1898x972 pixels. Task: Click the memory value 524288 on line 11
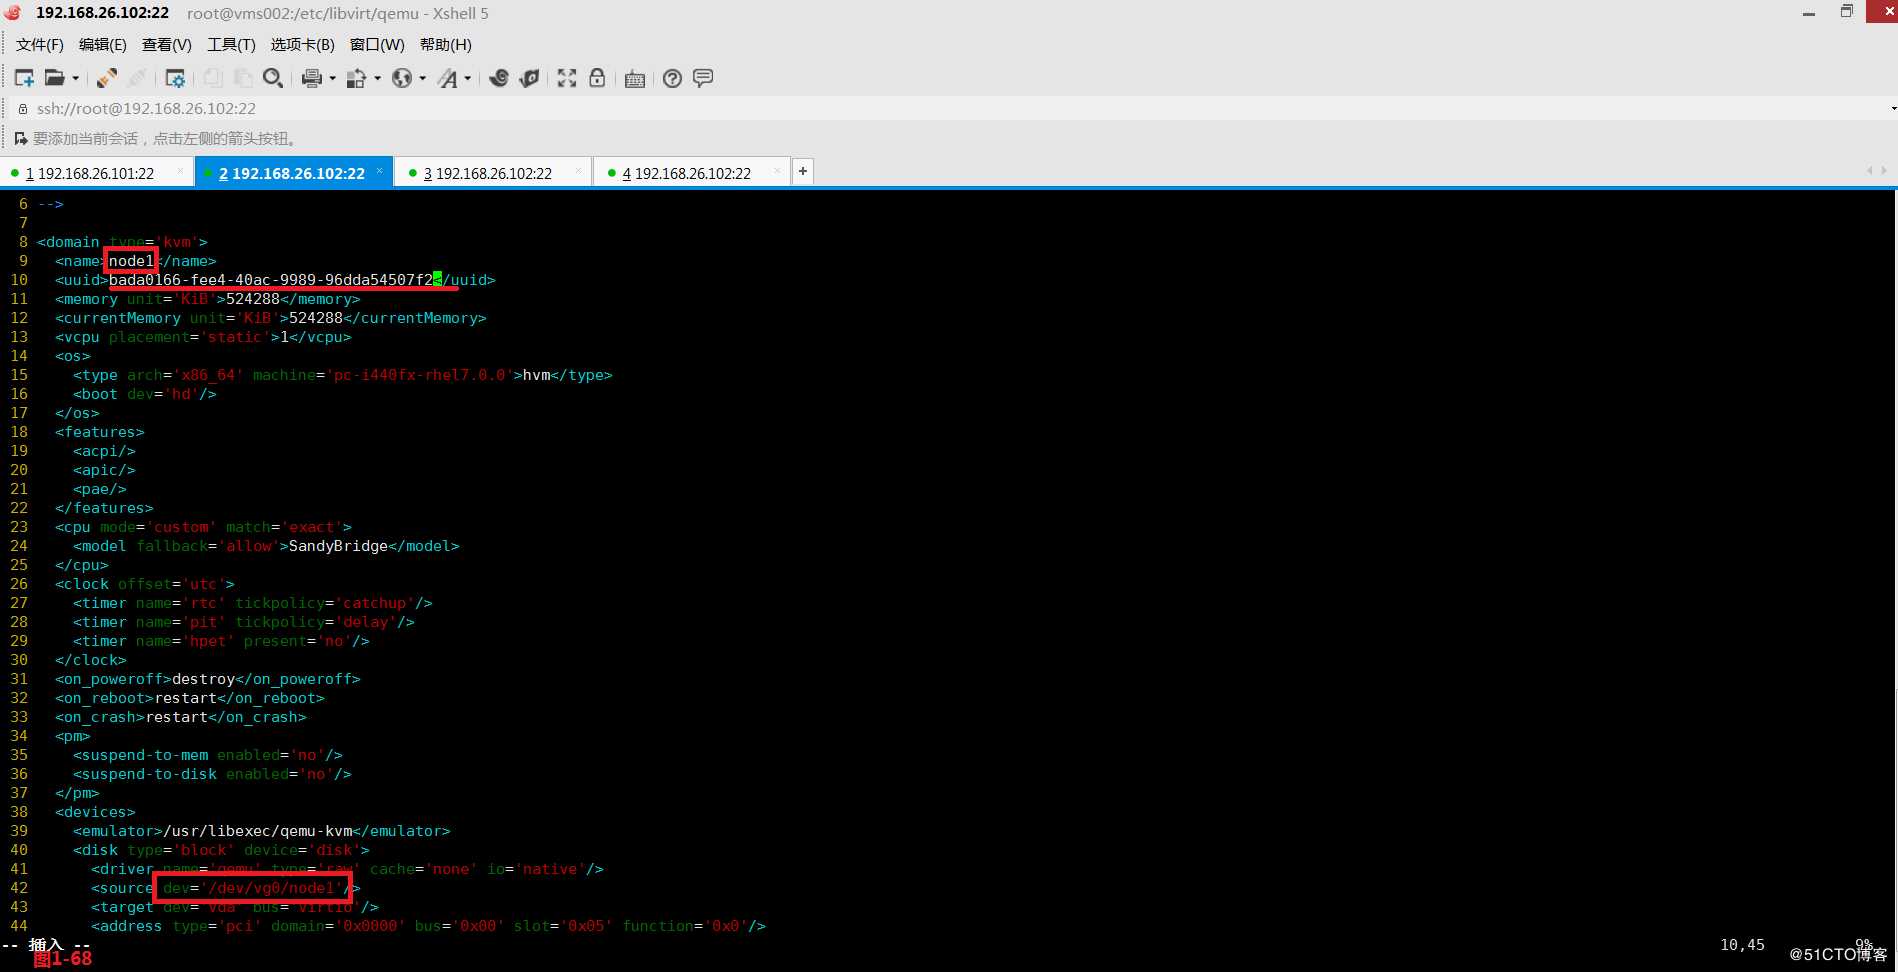tap(253, 299)
